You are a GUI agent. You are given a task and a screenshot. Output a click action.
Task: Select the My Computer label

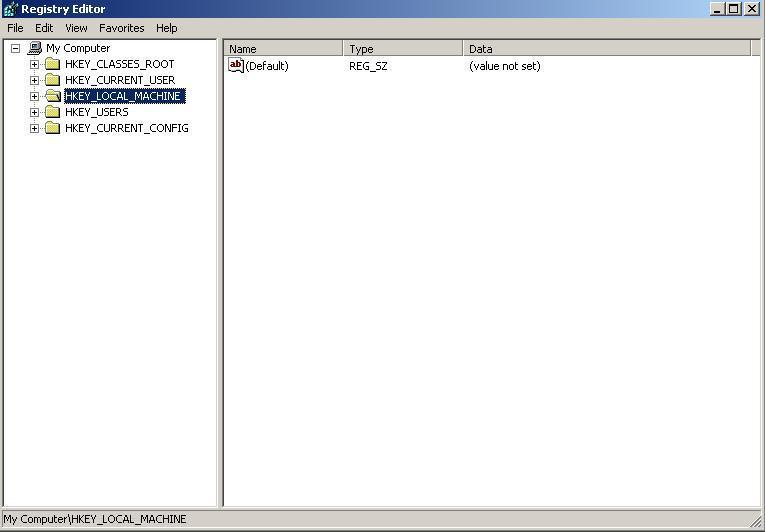pyautogui.click(x=78, y=48)
